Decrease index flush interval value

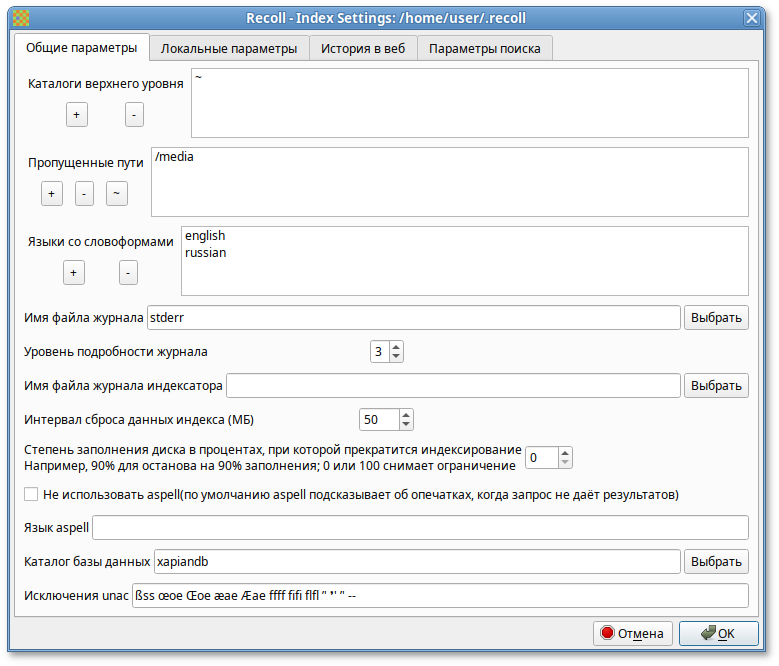pyautogui.click(x=405, y=425)
